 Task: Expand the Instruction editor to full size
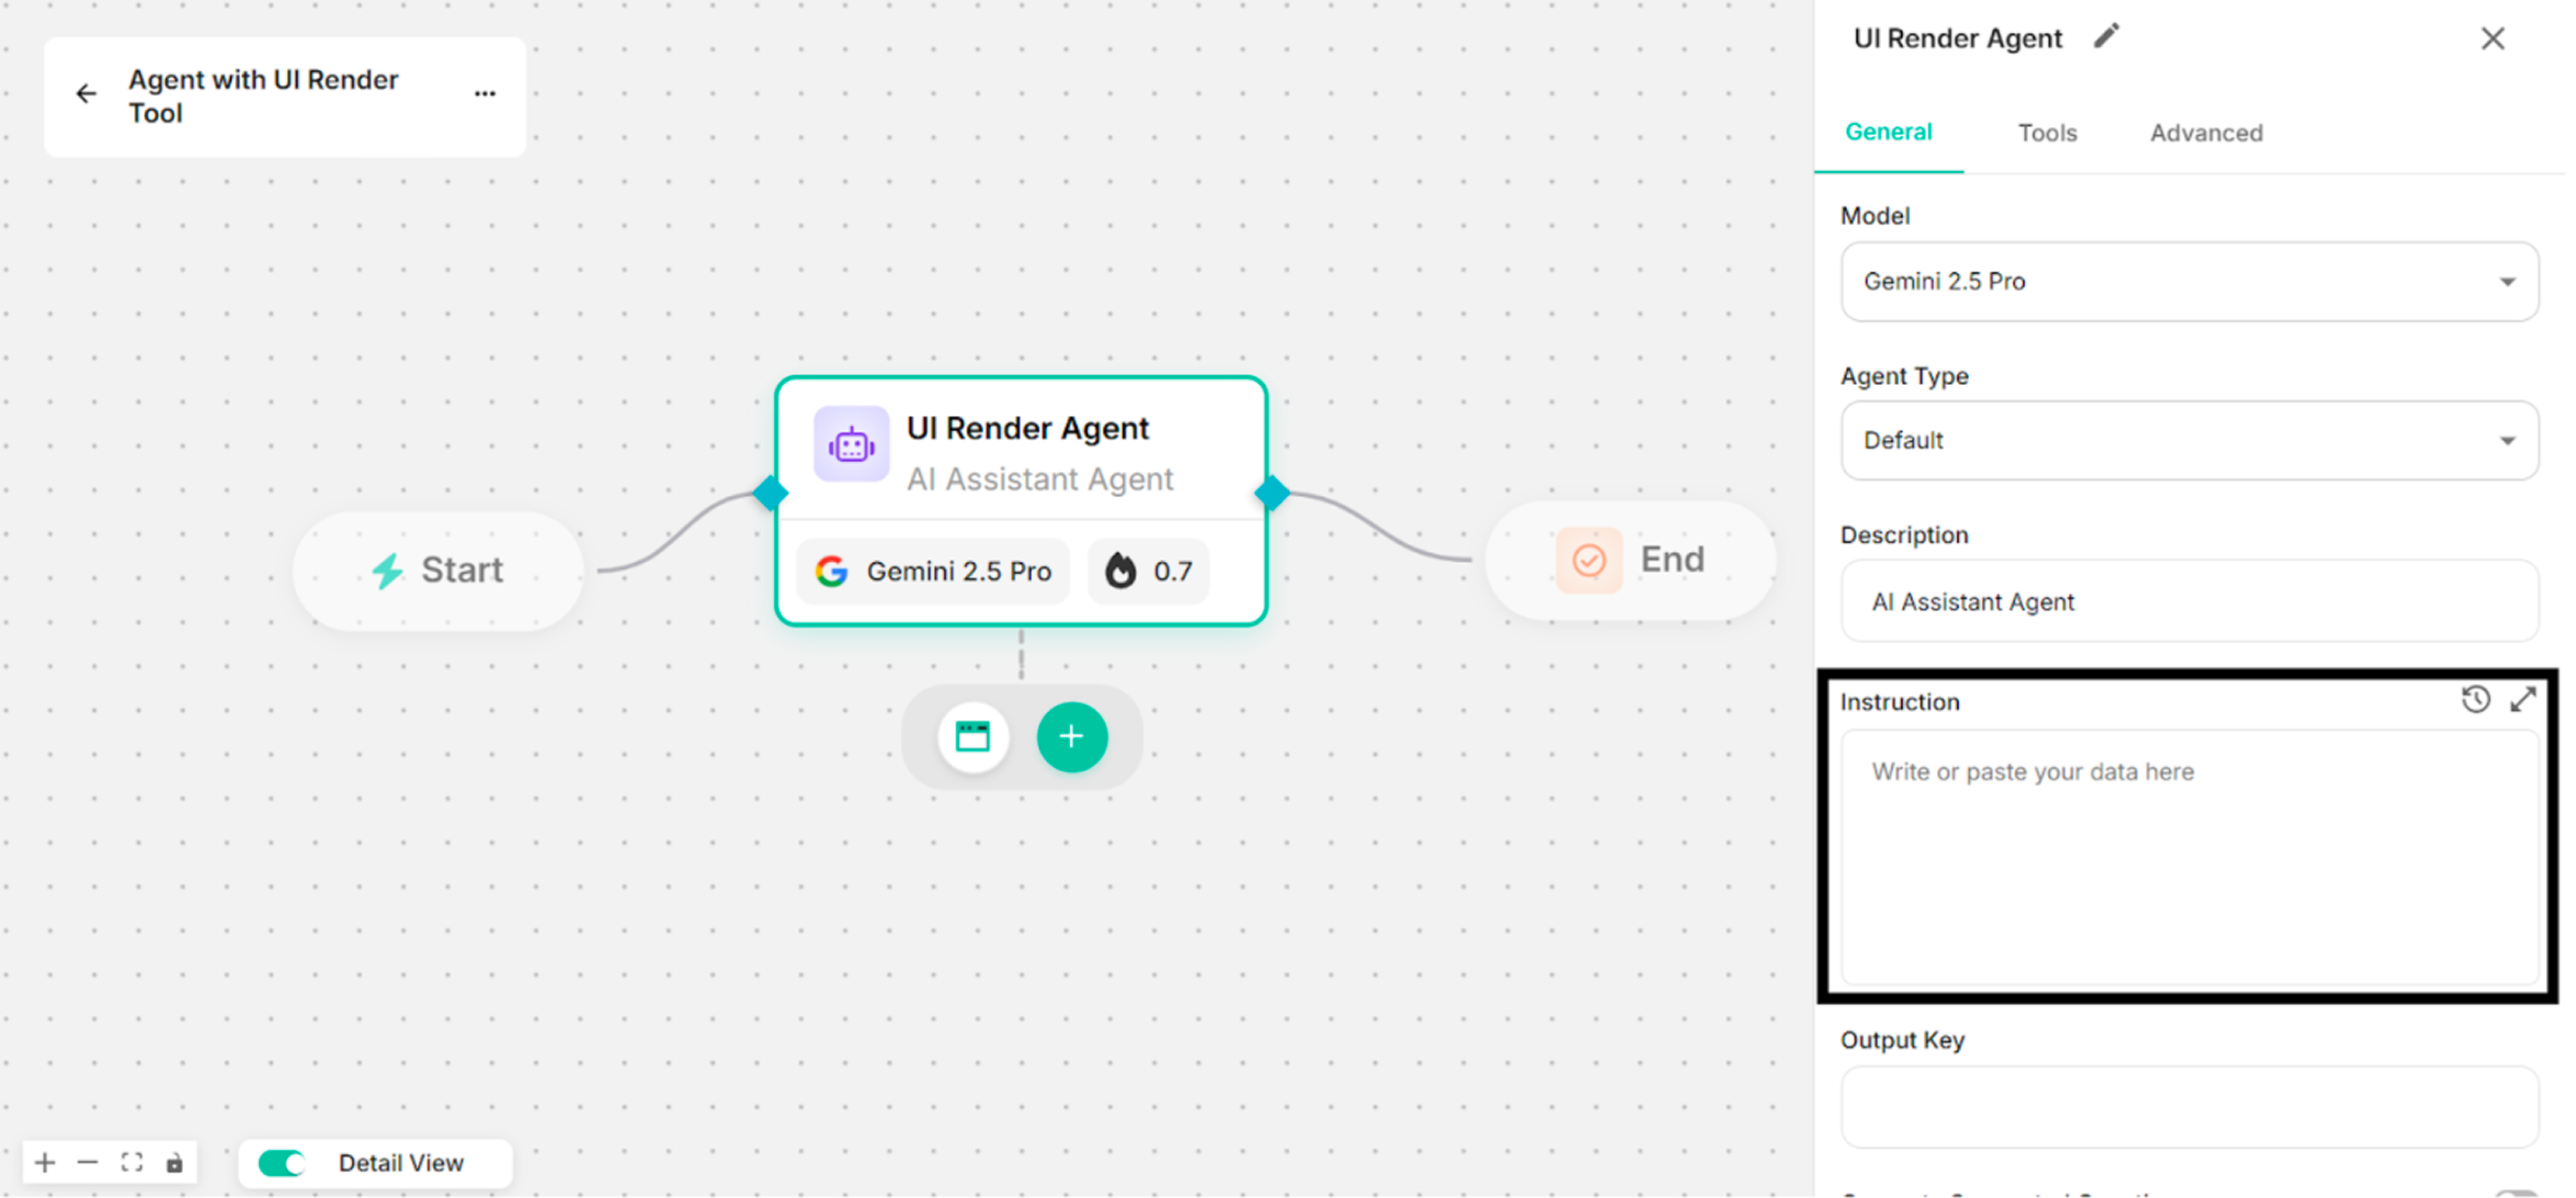2523,700
